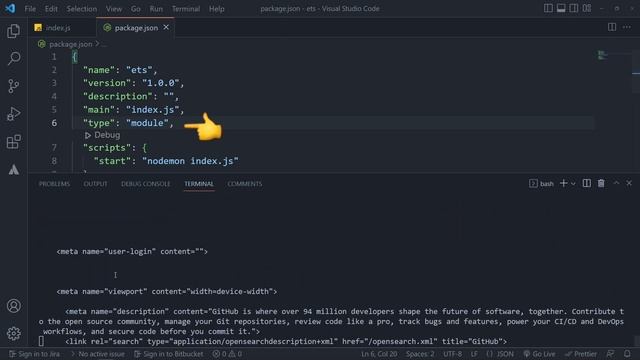Switch to the index.js tab
This screenshot has width=640, height=360.
58,28
